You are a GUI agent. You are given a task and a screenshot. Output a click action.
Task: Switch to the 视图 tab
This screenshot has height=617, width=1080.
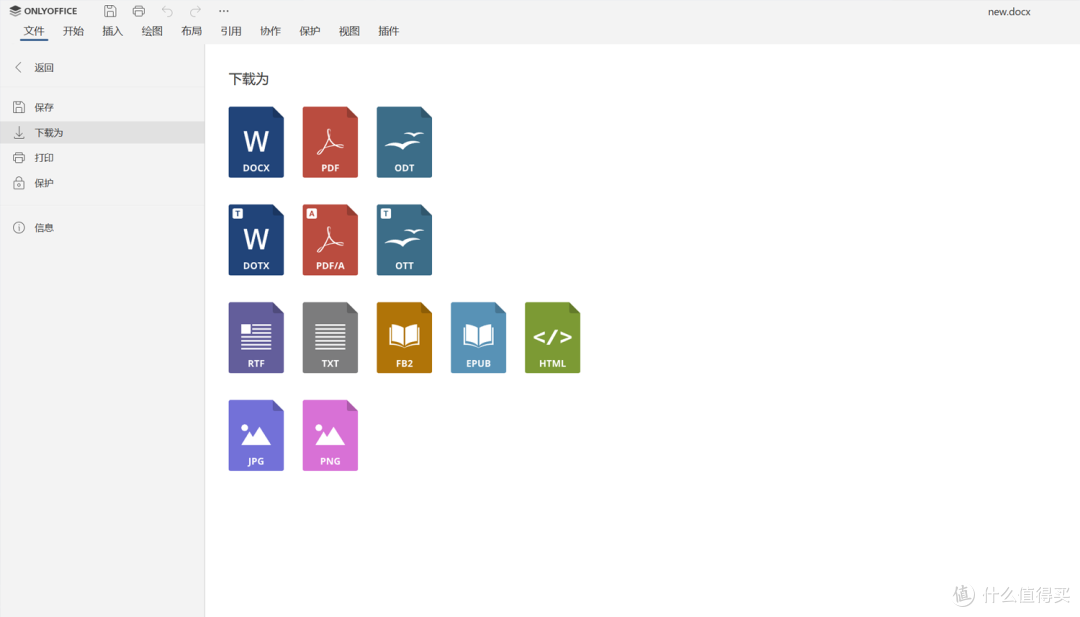coord(349,31)
